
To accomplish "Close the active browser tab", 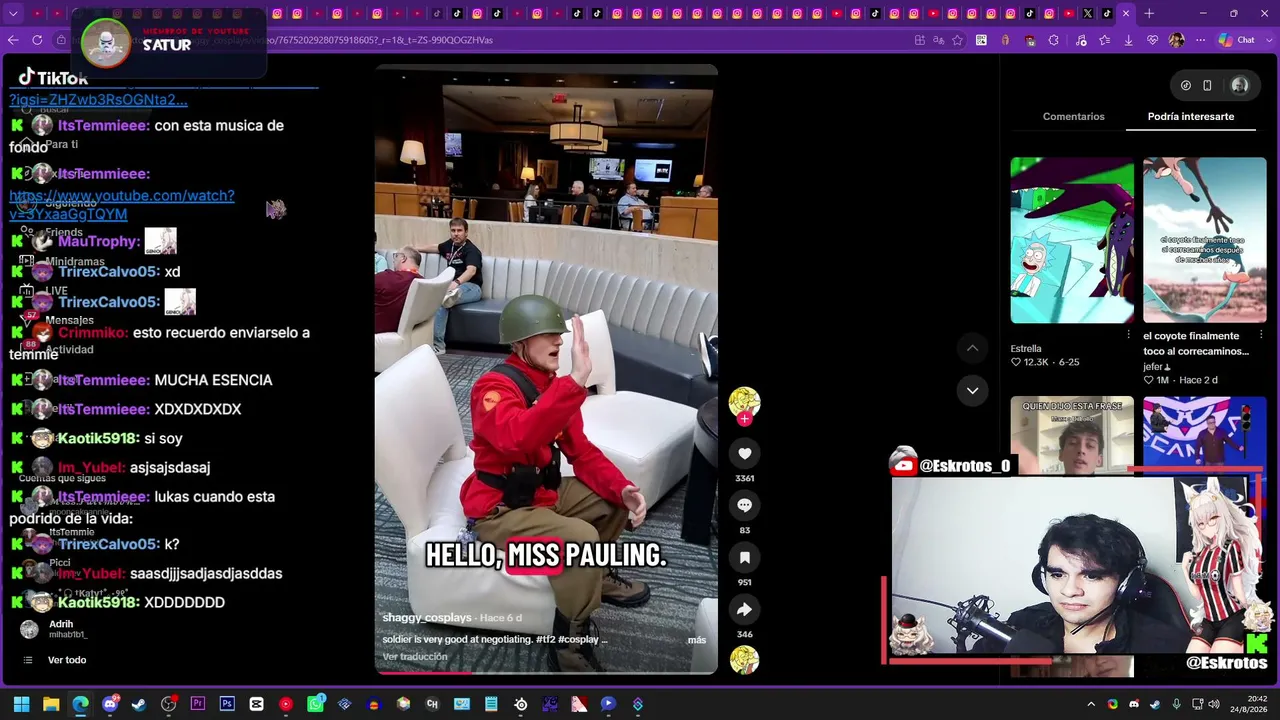I will point(1126,14).
